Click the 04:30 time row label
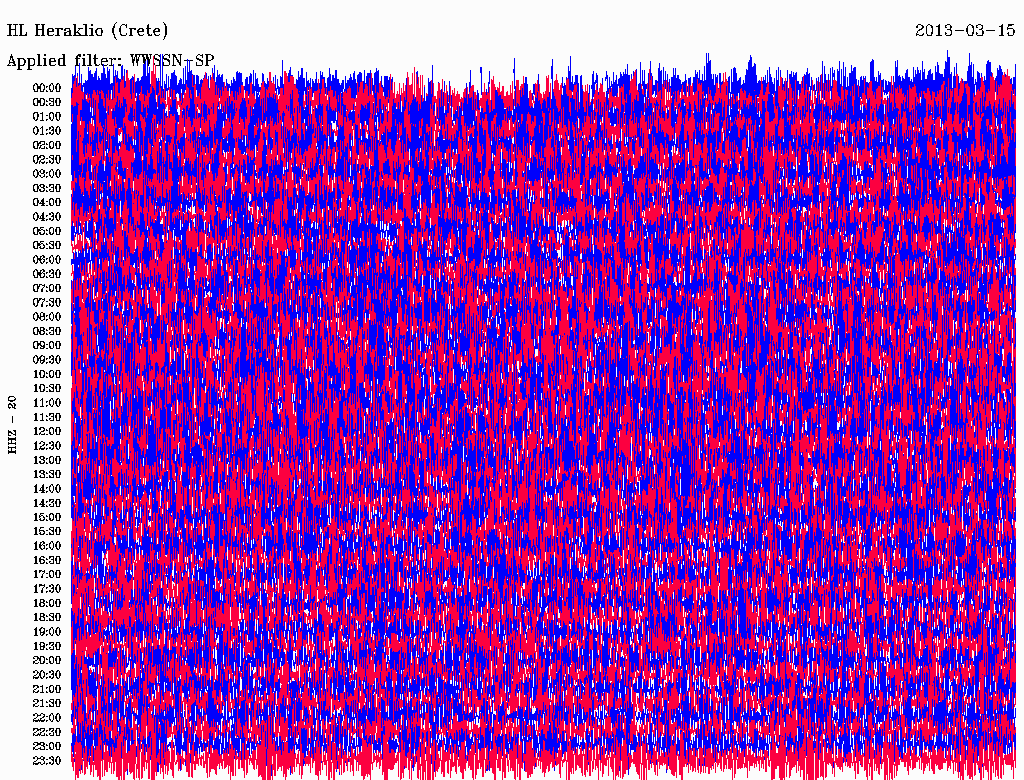Screen dimensions: 1024x780 coord(47,217)
